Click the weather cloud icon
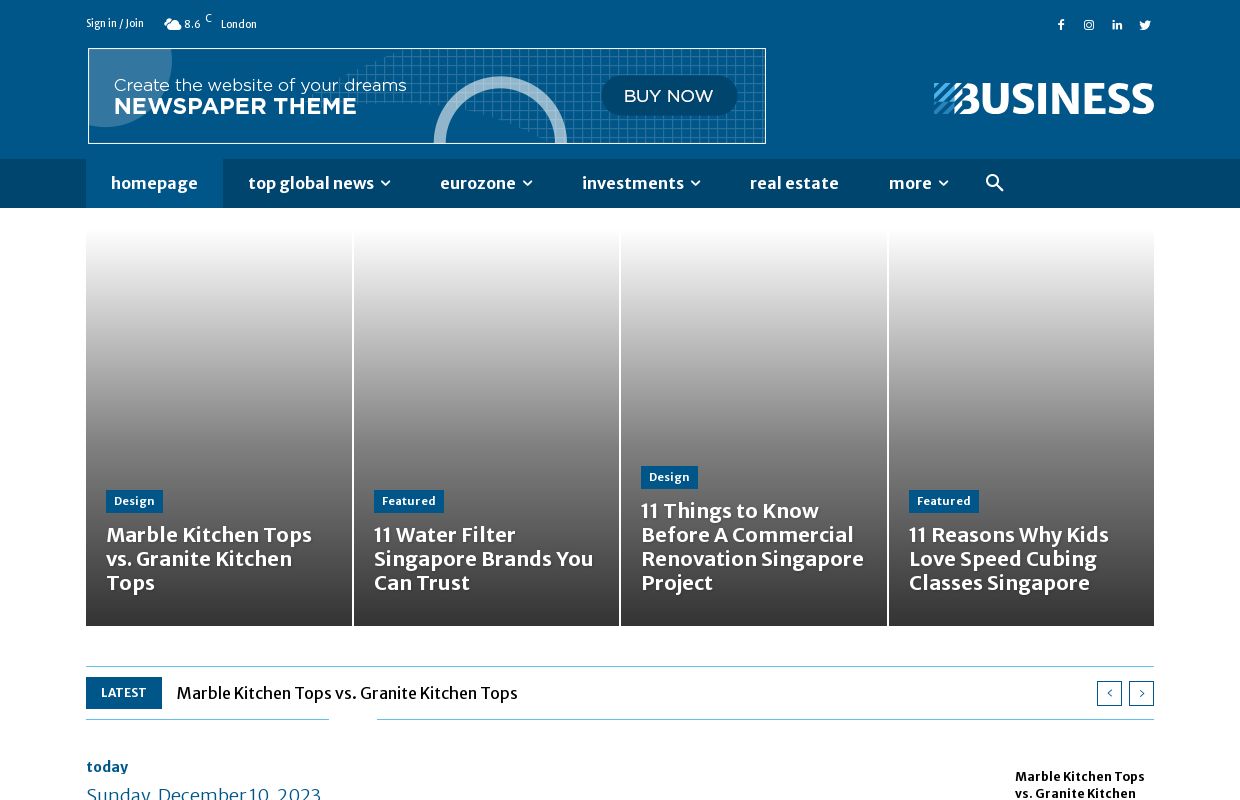 point(172,23)
